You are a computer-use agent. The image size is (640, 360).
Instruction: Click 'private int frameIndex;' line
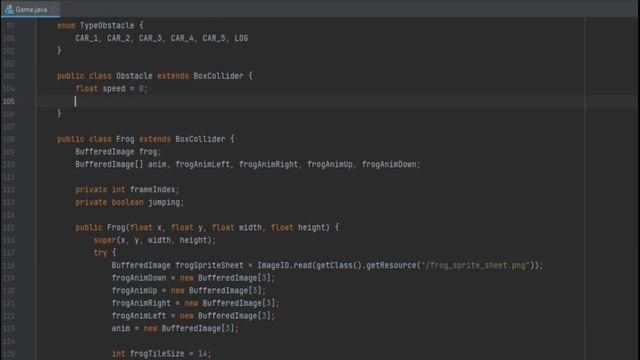coord(127,190)
